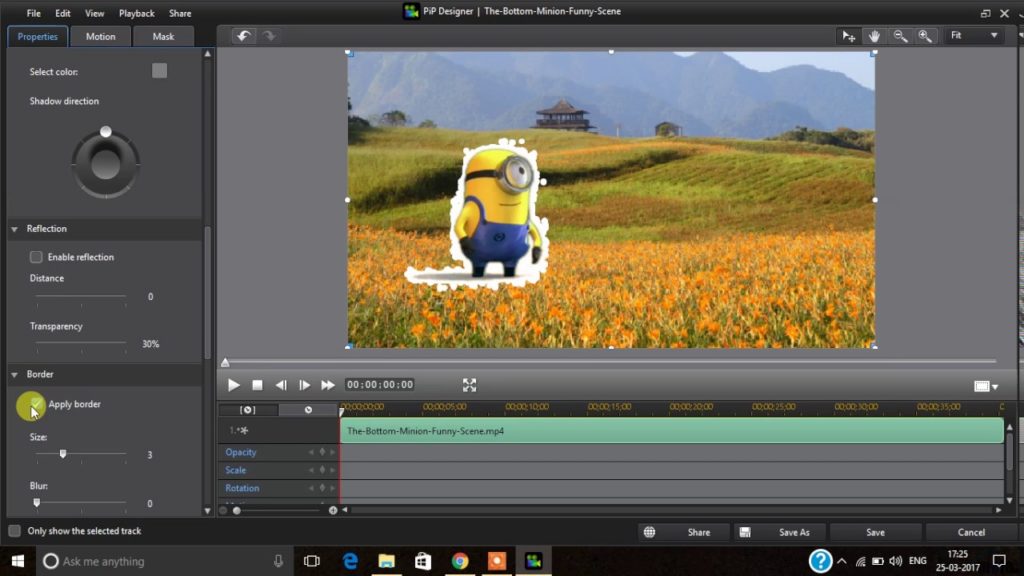Collapse the Border section

click(14, 375)
